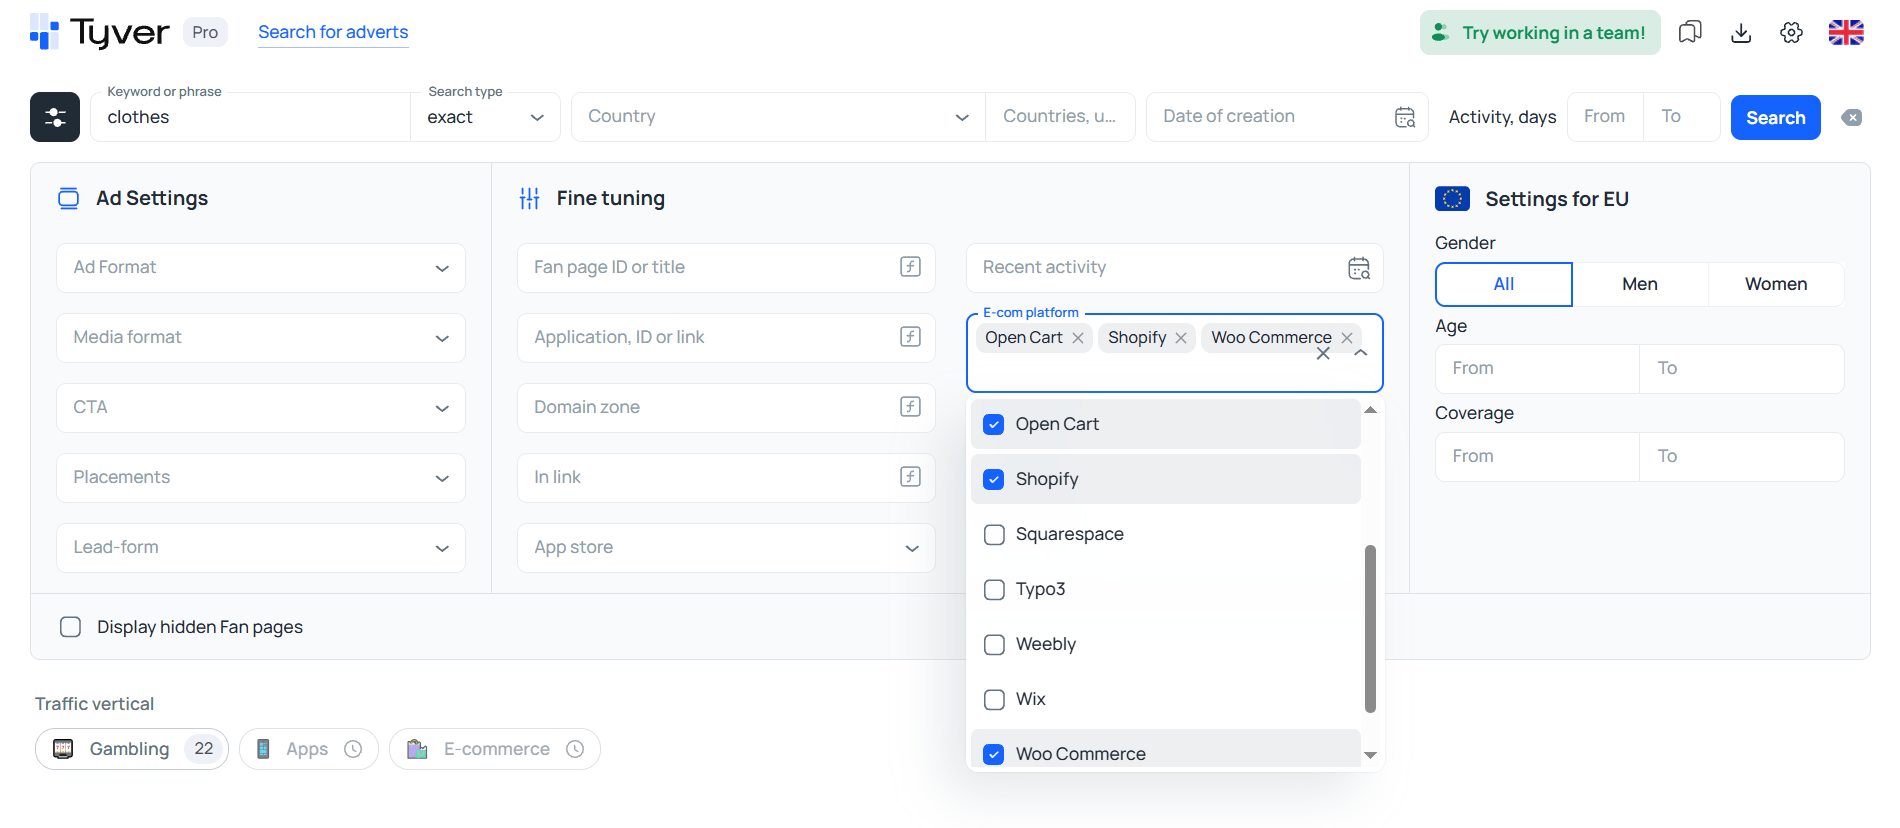Open Search for adverts link
This screenshot has height=828, width=1900.
333,32
